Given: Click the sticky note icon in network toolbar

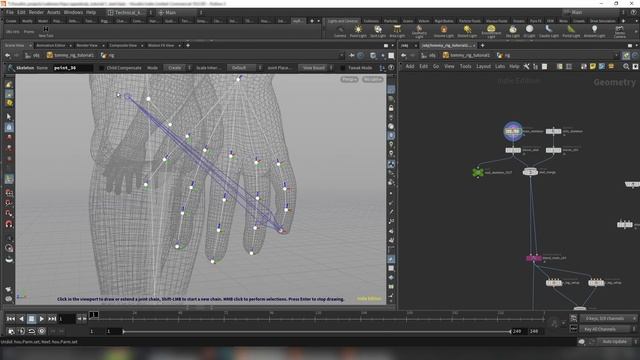Looking at the screenshot, I should click(593, 67).
